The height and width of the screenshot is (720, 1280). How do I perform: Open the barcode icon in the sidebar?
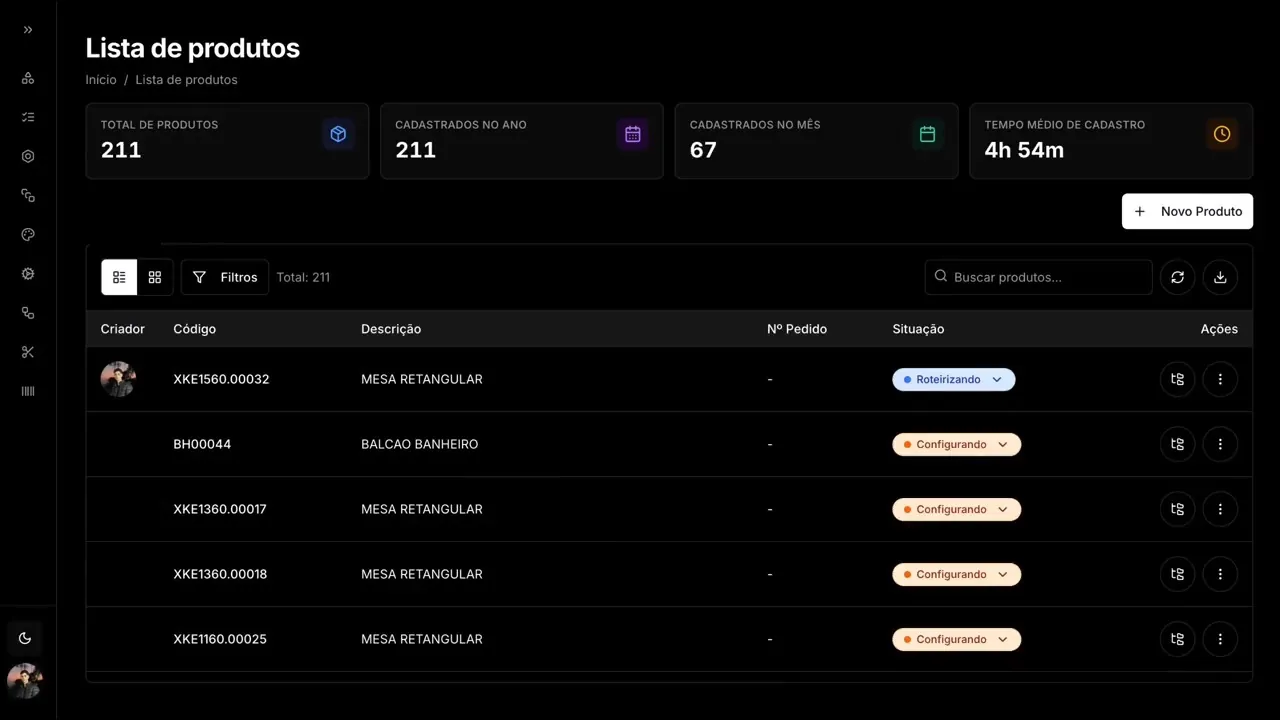tap(28, 391)
